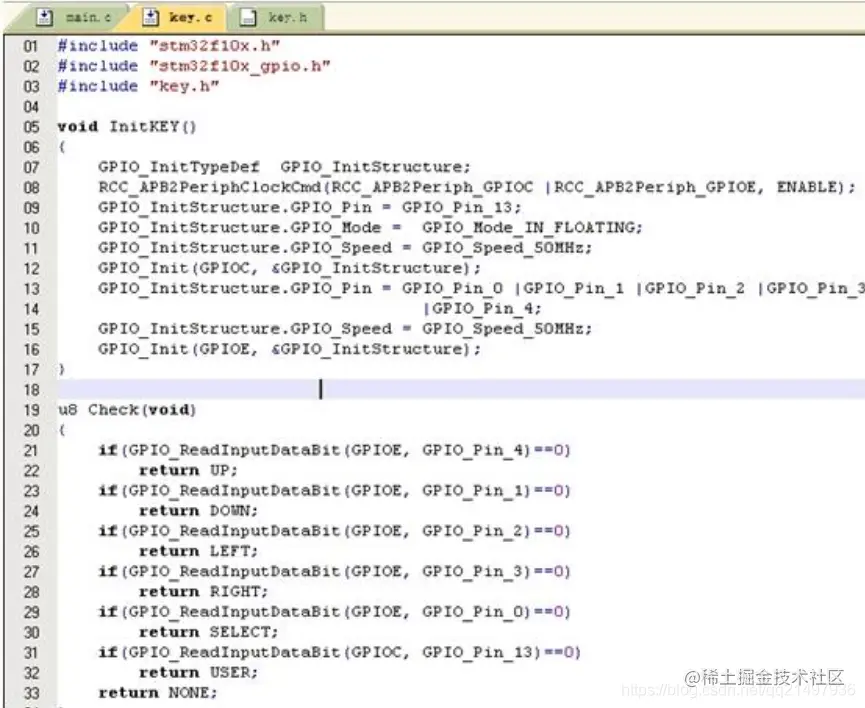Click the RCC_APB2PeriphClockCmd call line
Screen dimensions: 865x708
pos(477,187)
